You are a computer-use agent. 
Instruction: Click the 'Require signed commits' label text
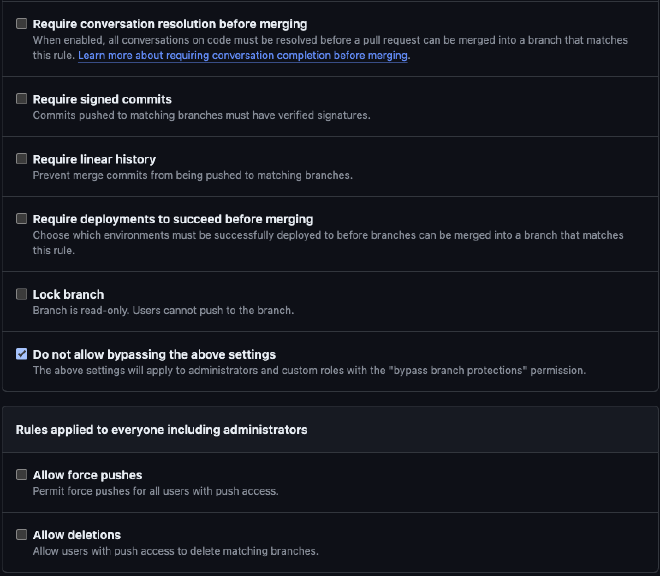click(x=102, y=99)
